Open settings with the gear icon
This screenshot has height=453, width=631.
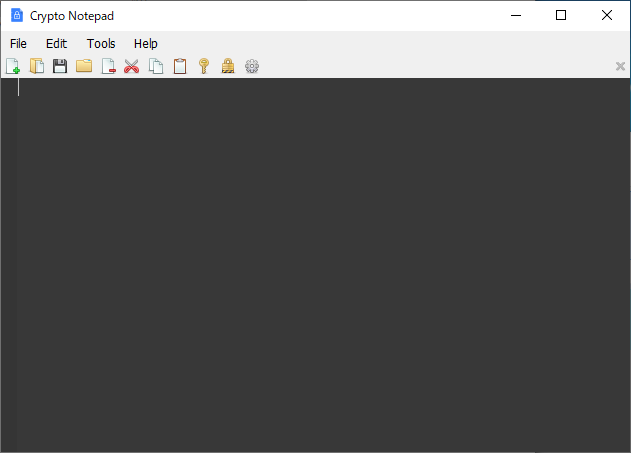[252, 66]
